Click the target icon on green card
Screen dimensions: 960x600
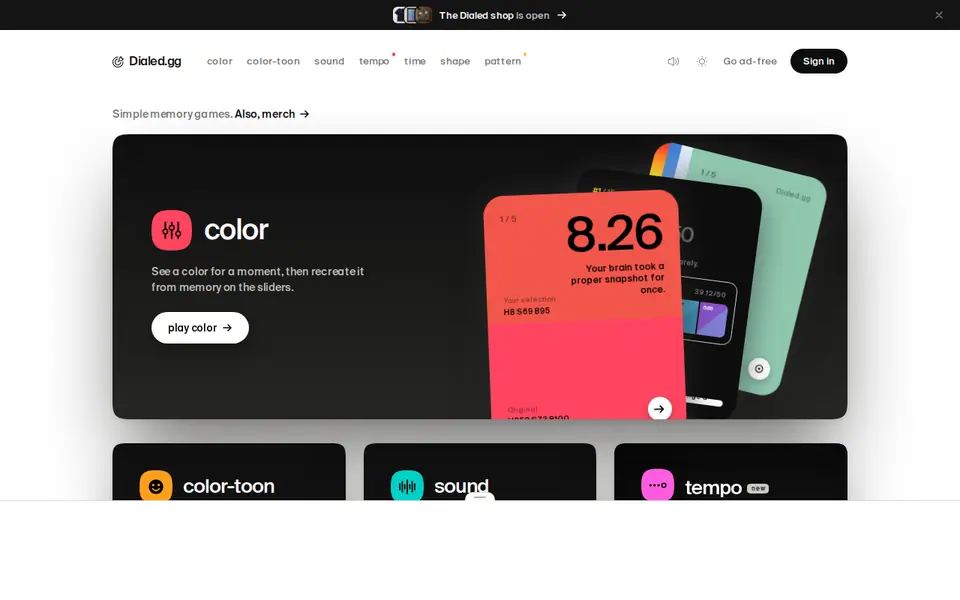coord(759,369)
